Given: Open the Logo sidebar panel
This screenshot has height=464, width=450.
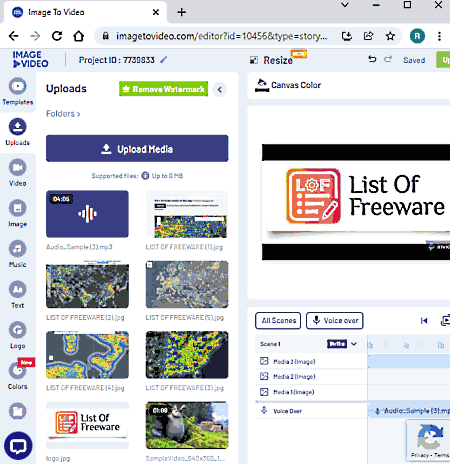Looking at the screenshot, I should click(17, 335).
